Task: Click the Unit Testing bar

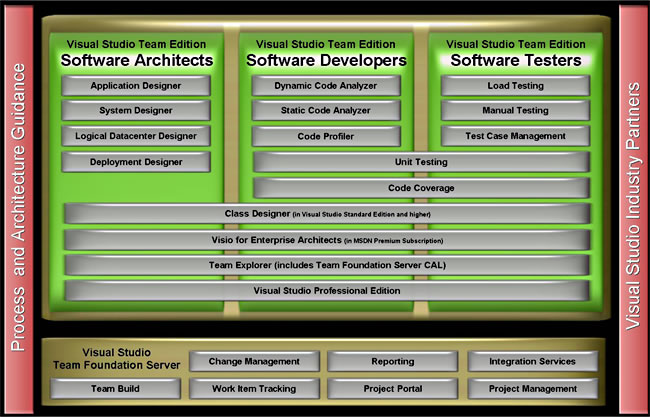Action: pos(421,162)
